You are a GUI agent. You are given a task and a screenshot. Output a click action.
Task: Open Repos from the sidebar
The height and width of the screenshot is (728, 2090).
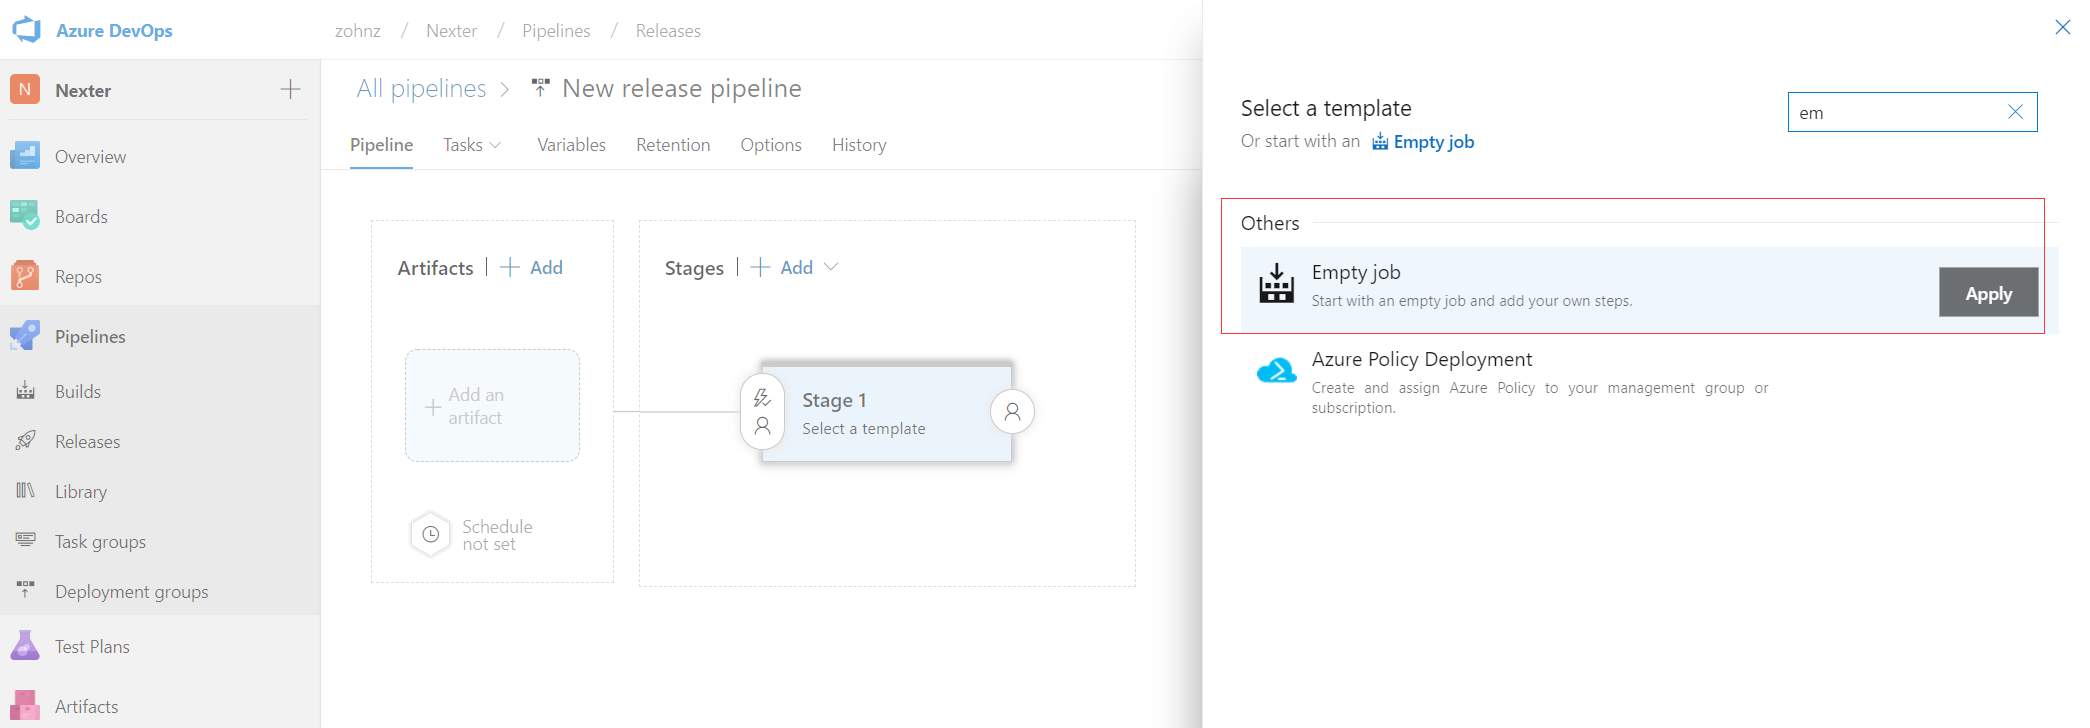[78, 277]
